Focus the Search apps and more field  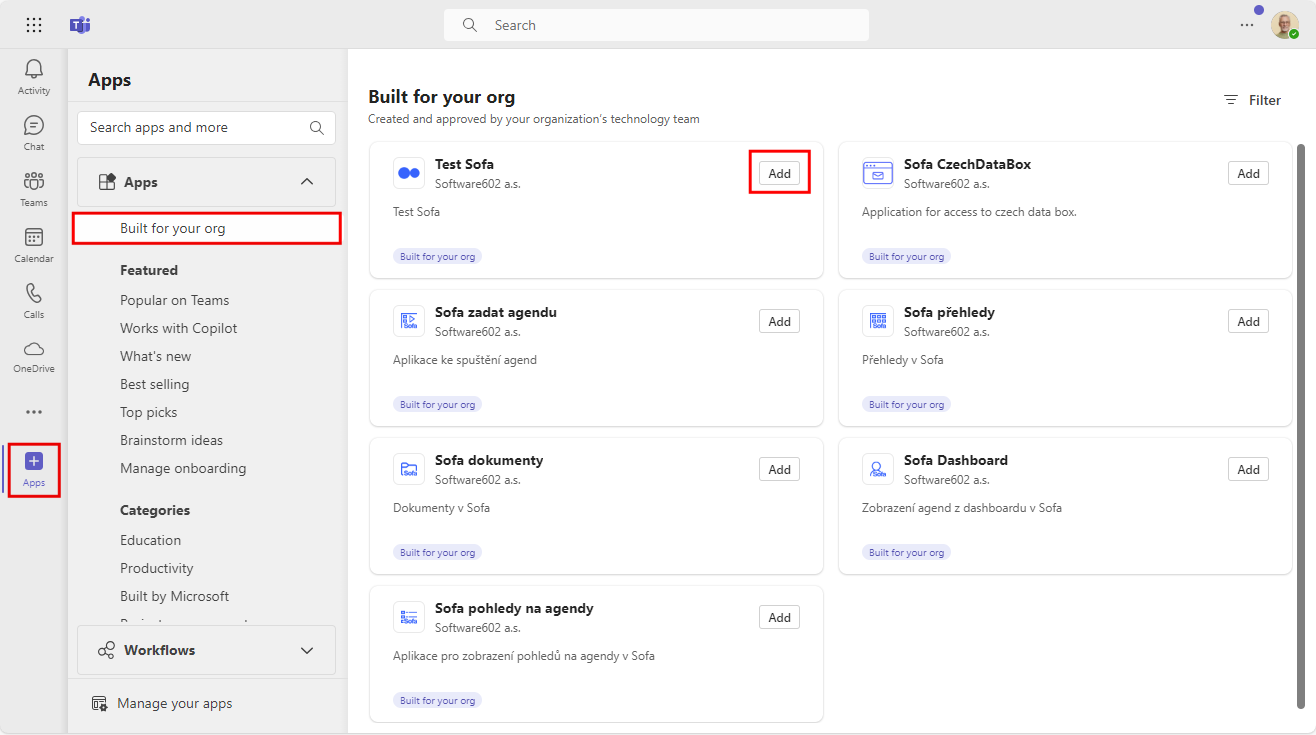pyautogui.click(x=206, y=128)
